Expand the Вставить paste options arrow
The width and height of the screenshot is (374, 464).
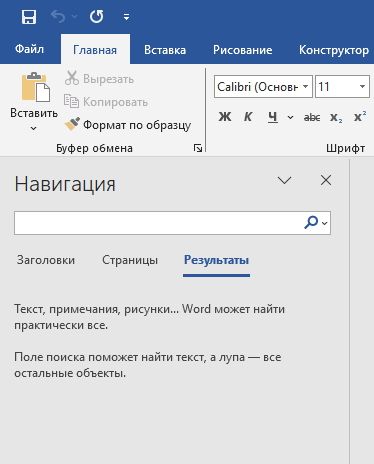pos(33,128)
